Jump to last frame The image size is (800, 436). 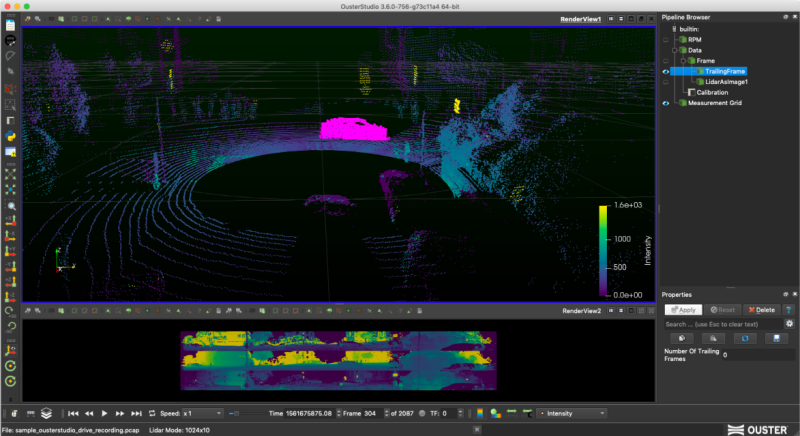coord(136,414)
